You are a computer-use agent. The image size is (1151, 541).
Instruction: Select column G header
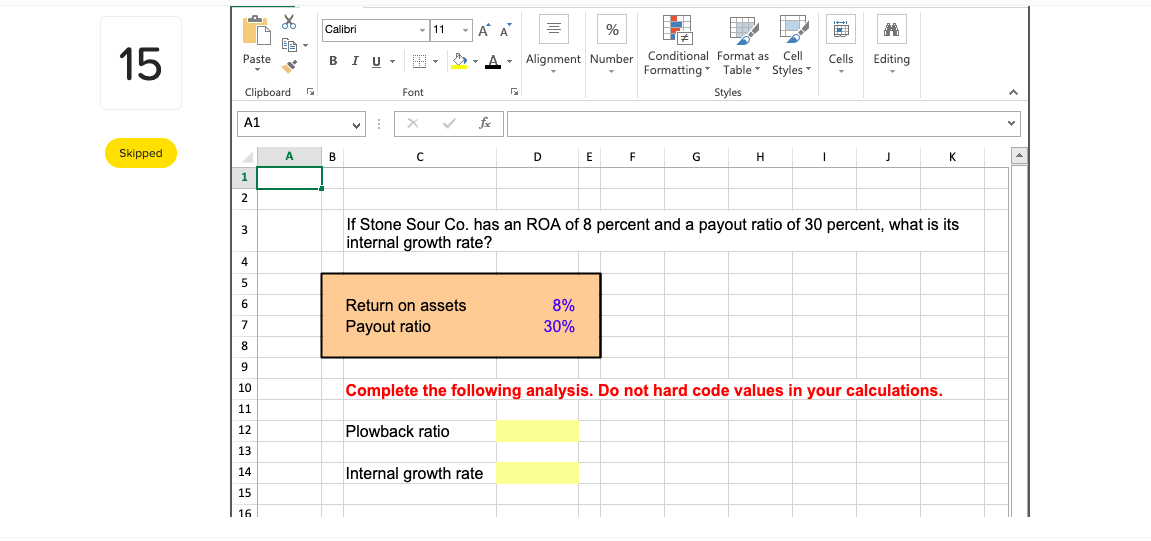696,156
